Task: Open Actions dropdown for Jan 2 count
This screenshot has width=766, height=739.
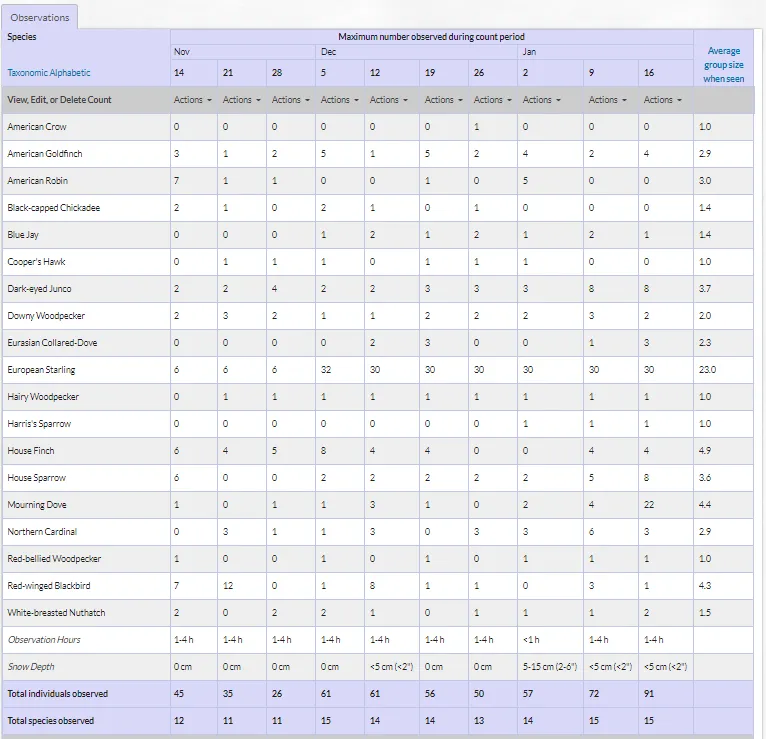Action: pos(542,100)
